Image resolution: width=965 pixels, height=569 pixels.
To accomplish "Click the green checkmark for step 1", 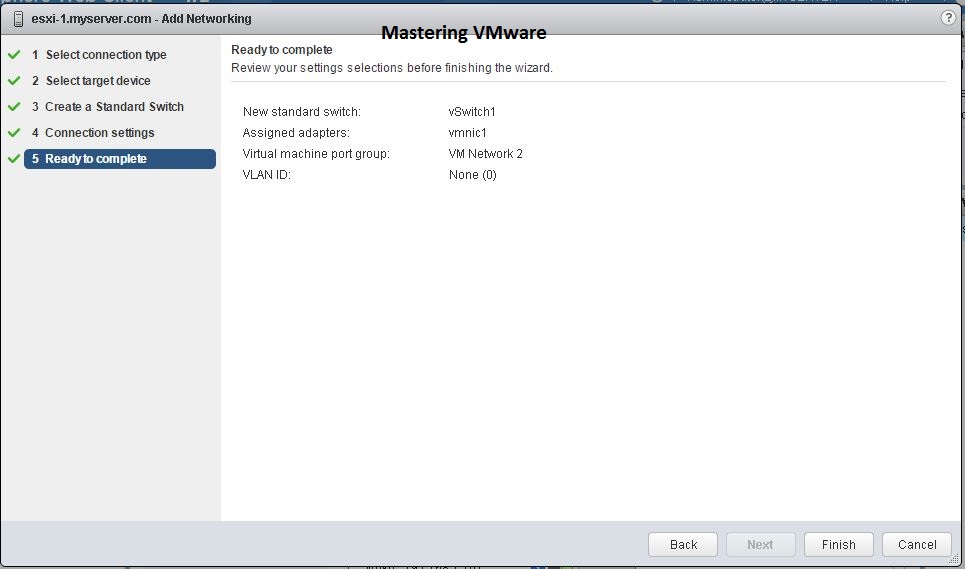I will (14, 55).
